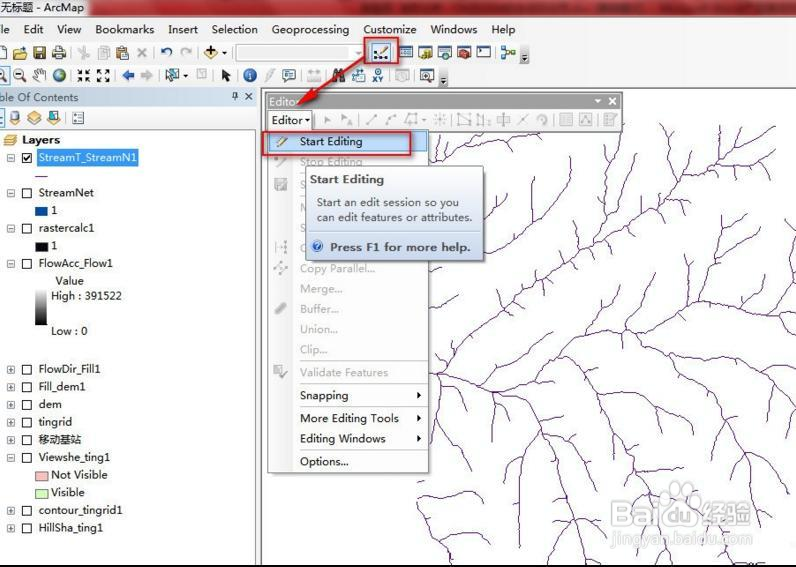Viewport: 796px width, 567px height.
Task: Check the HillSha_ting1 layer checkbox
Action: [27, 528]
